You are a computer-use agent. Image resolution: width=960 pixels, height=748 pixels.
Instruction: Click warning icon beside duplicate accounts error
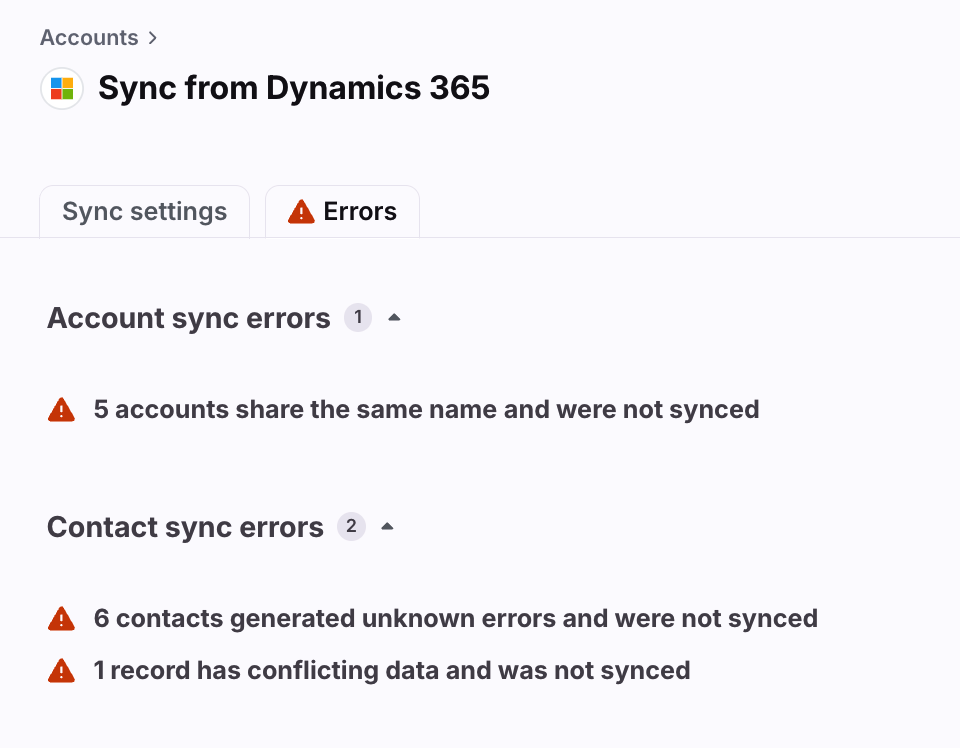coord(61,410)
